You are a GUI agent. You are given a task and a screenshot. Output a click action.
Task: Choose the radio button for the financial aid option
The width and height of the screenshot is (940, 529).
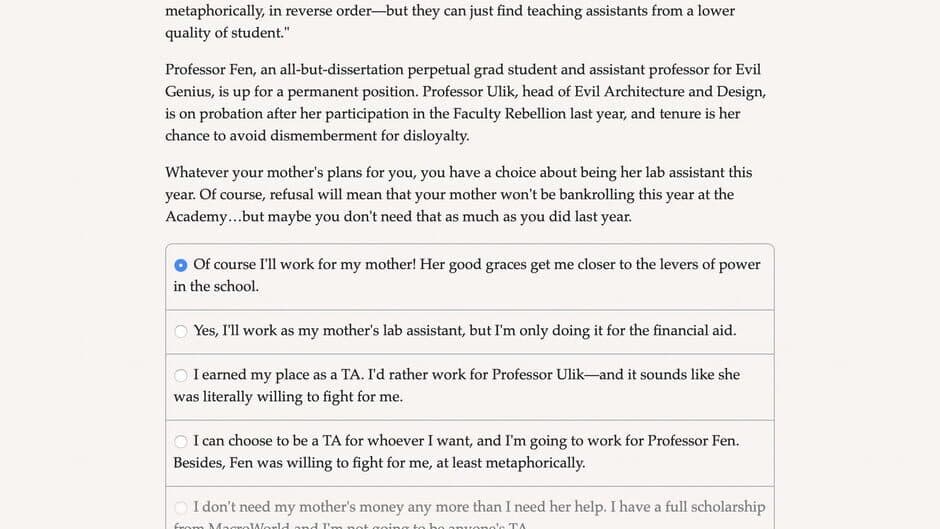tap(180, 331)
